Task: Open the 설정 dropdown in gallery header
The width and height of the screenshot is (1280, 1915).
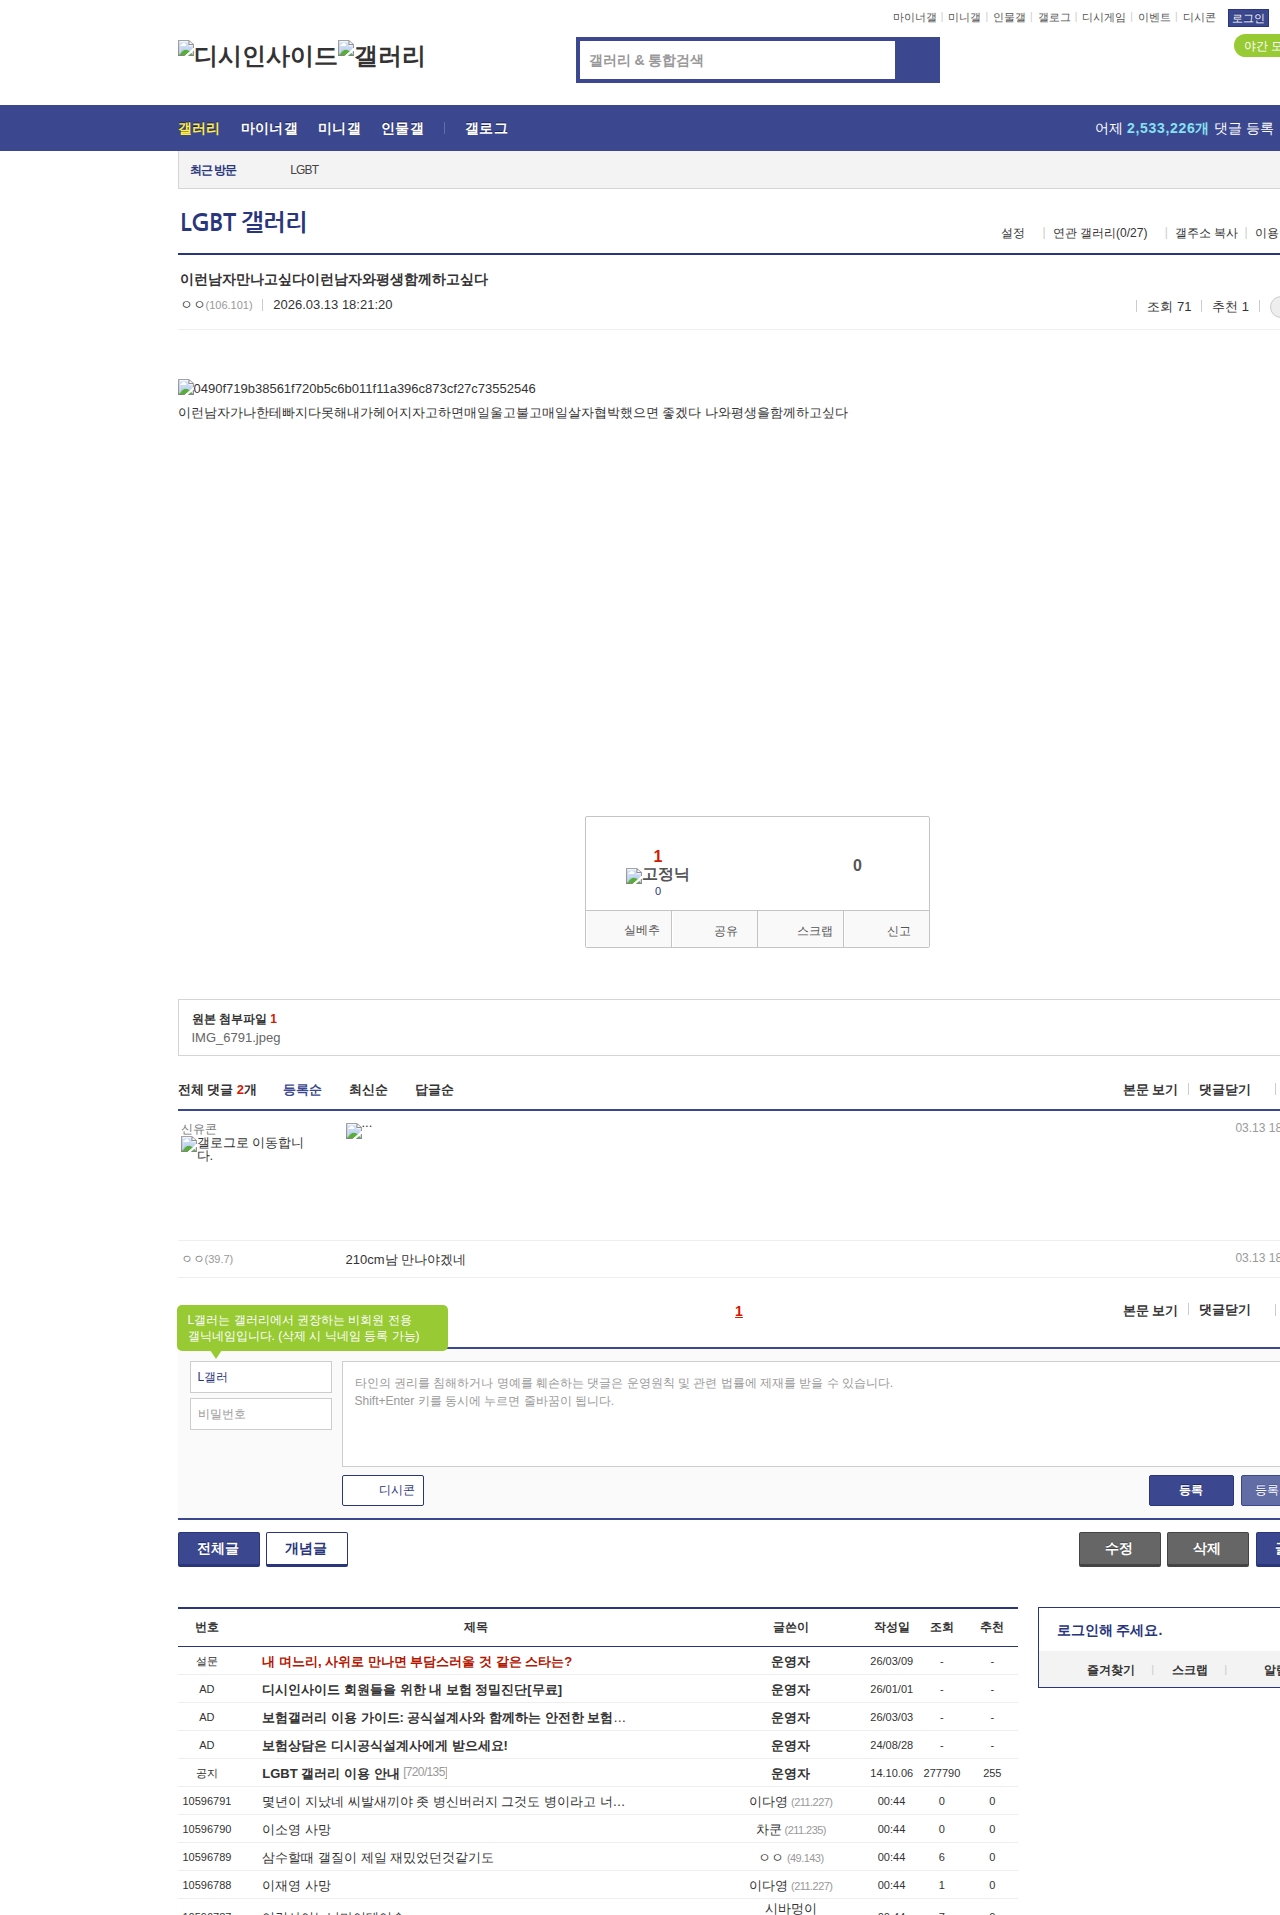Action: tap(1013, 233)
